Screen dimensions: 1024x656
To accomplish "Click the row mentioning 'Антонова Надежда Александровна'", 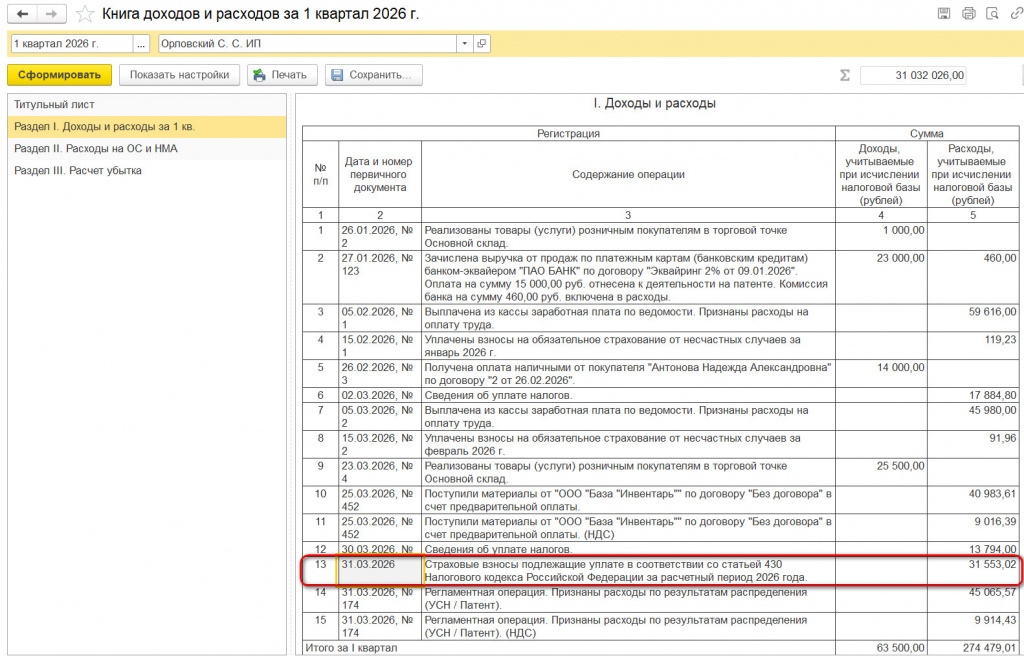I will (629, 374).
